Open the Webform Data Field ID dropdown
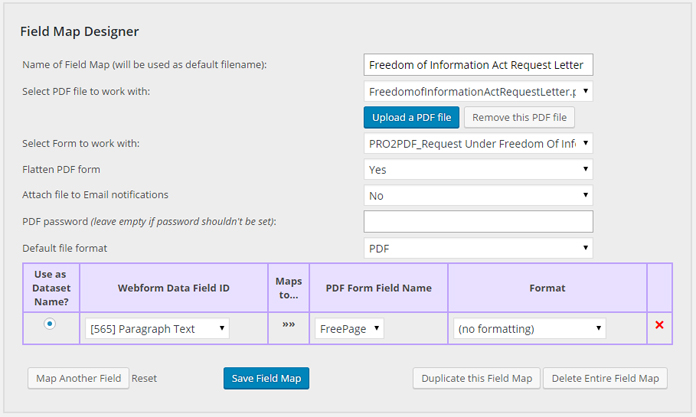The image size is (696, 417). [x=157, y=328]
